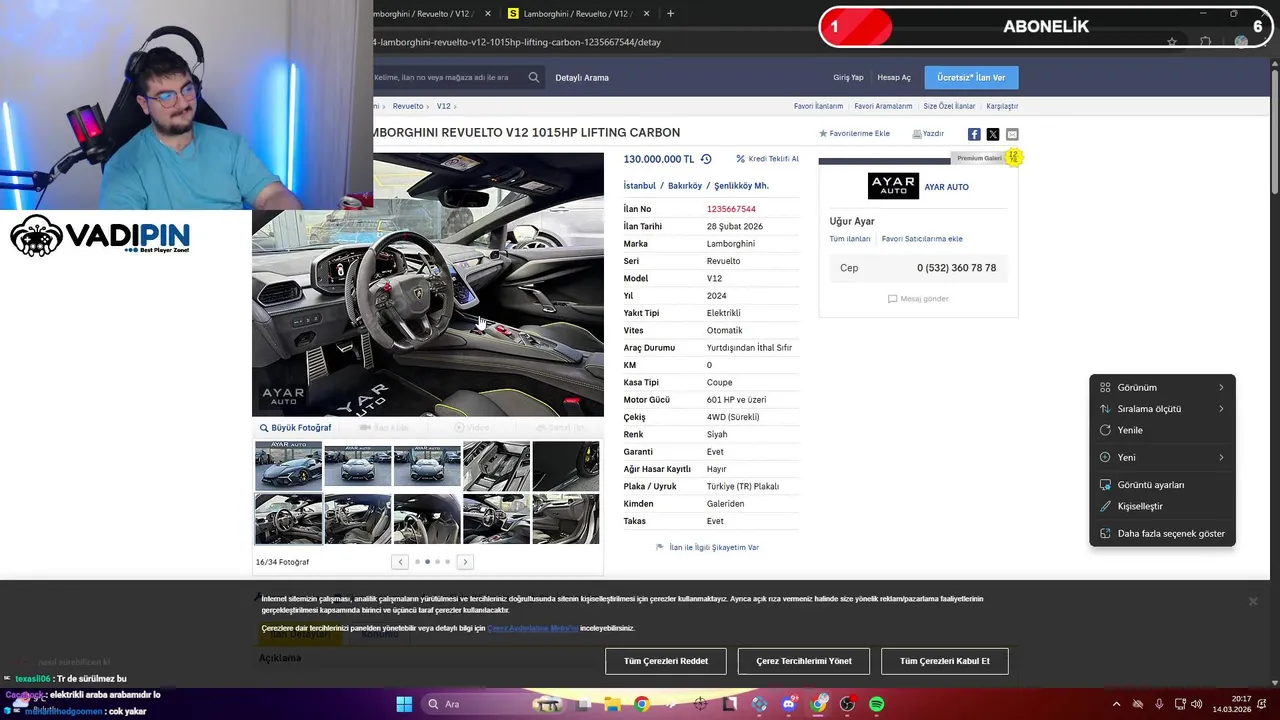
Task: Open File Explorer from taskbar
Action: [612, 704]
